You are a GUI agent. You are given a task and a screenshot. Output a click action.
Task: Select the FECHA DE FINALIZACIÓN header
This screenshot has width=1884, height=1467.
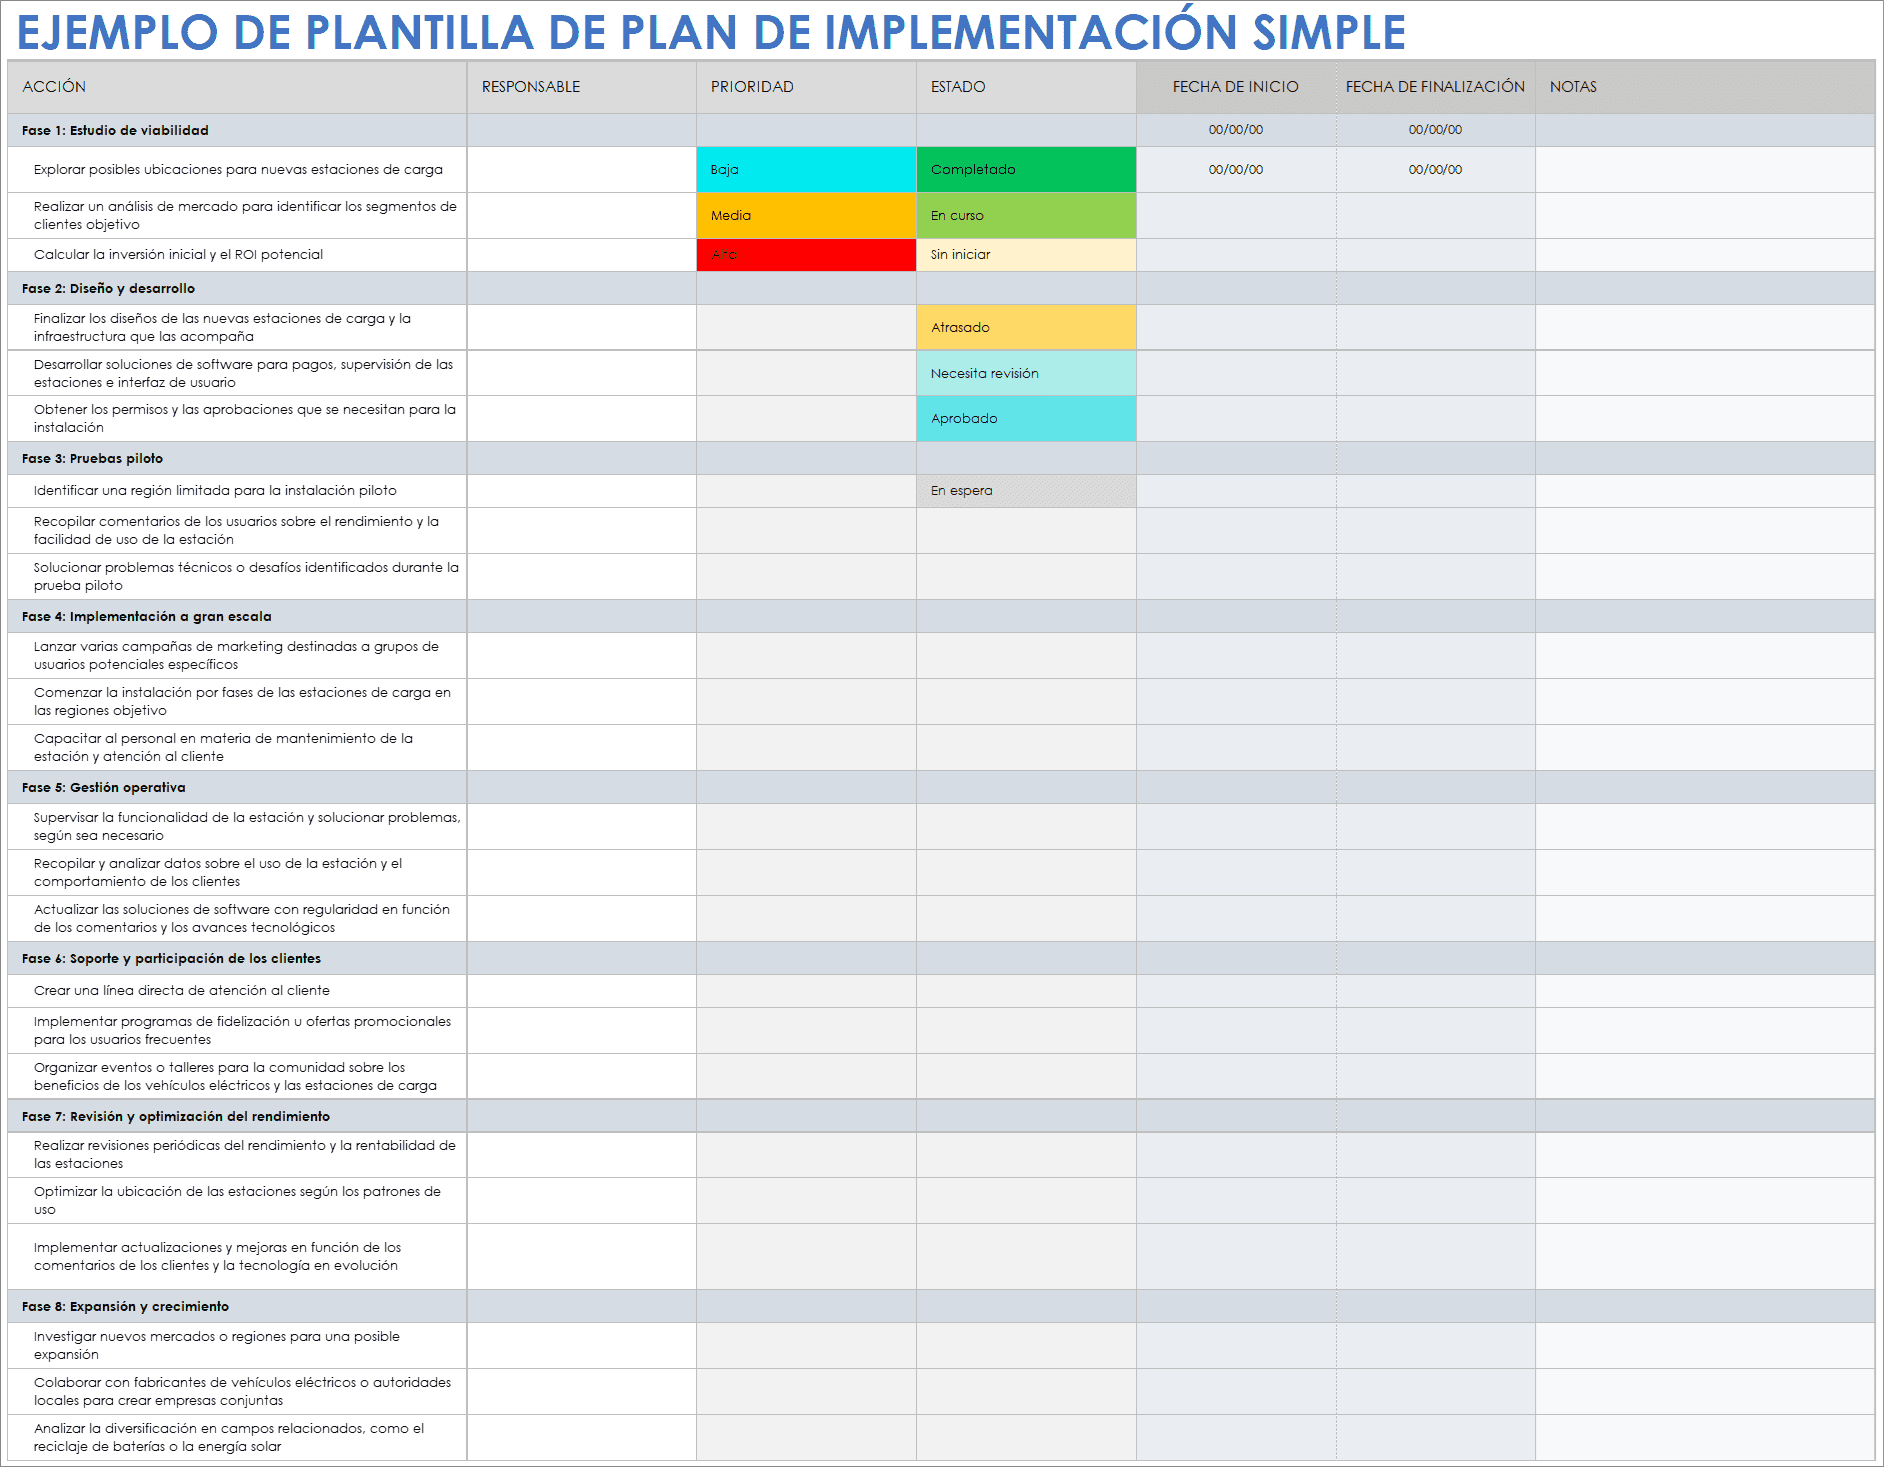point(1435,87)
